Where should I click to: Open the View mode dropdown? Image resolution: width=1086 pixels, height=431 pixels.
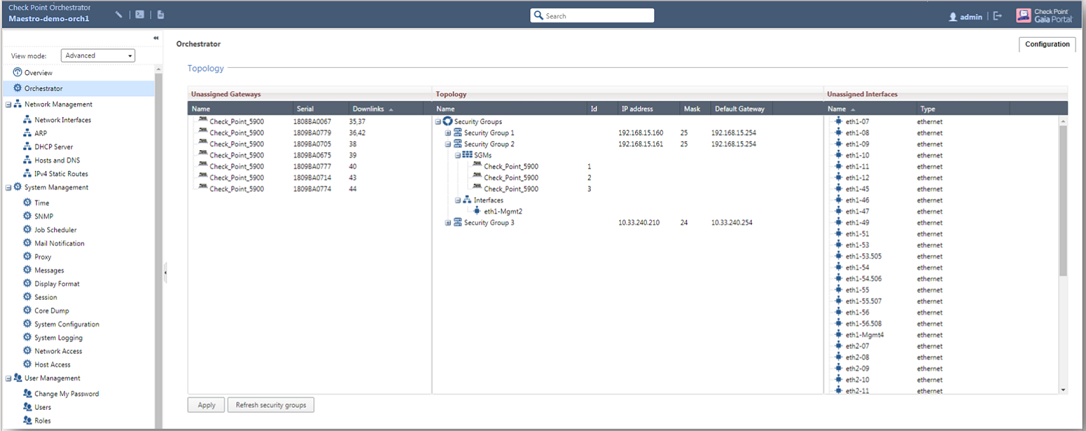[98, 56]
